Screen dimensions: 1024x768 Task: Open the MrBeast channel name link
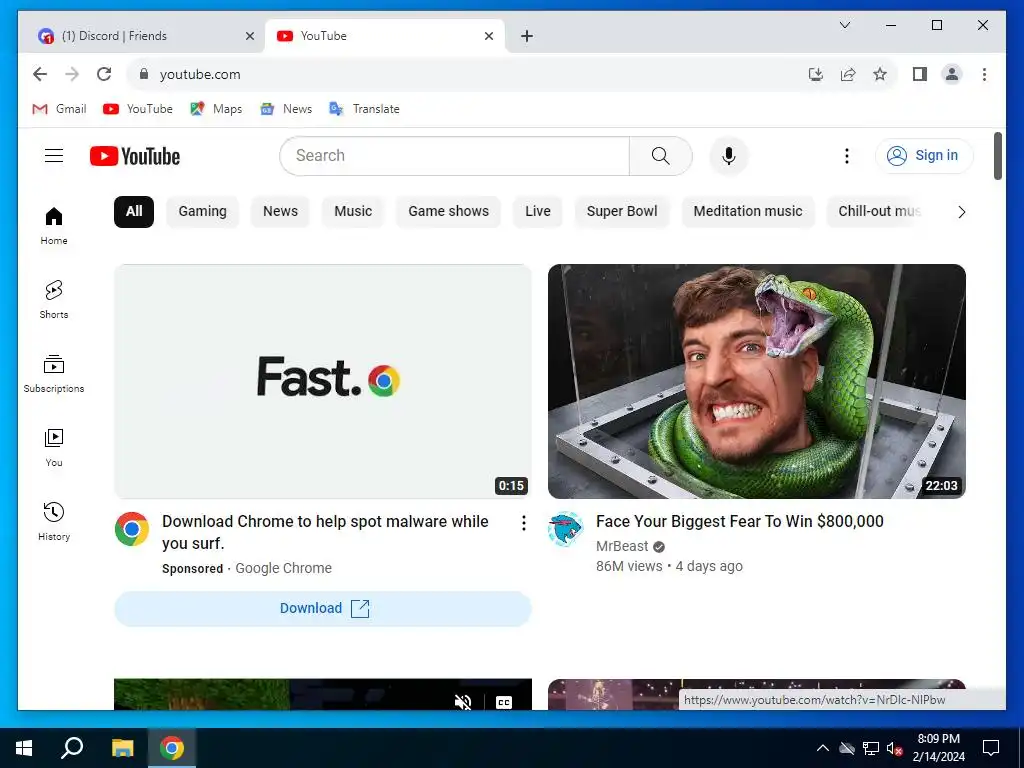(622, 547)
